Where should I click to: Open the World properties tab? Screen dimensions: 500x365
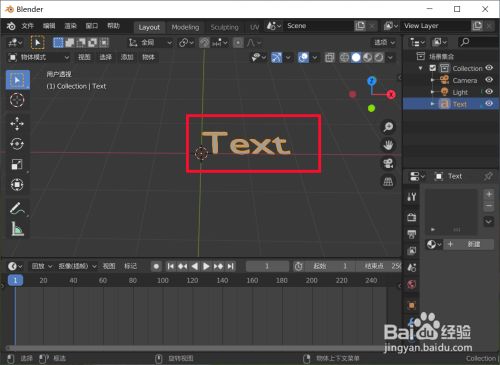(x=412, y=284)
